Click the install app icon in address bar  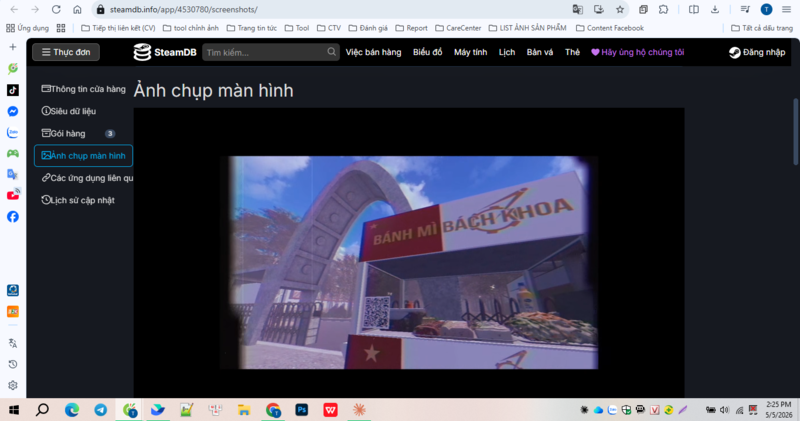tap(599, 9)
